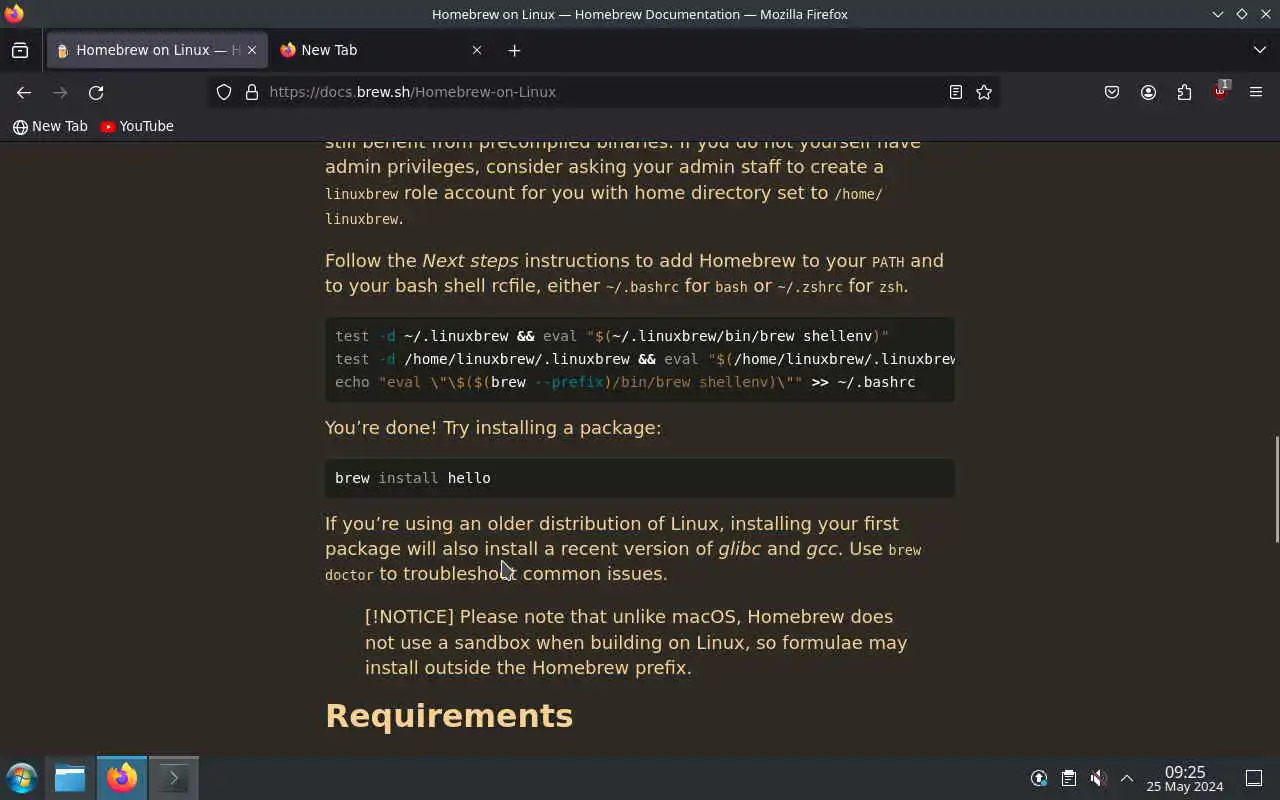Close the New Tab tab
Image resolution: width=1280 pixels, height=800 pixels.
pos(477,50)
